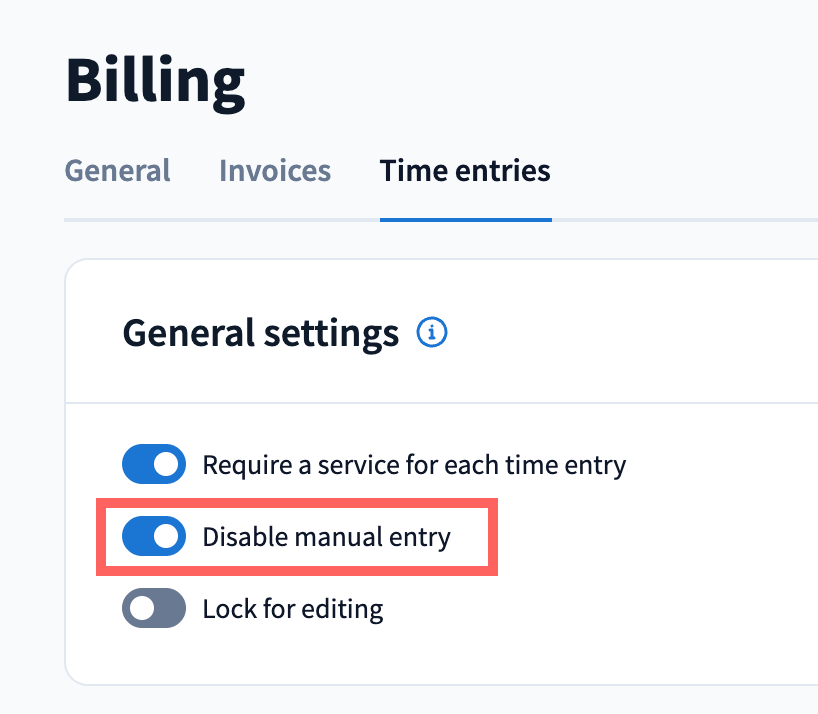Click the "Lock for editing" label text
Screen dimensions: 818x714
click(x=292, y=608)
